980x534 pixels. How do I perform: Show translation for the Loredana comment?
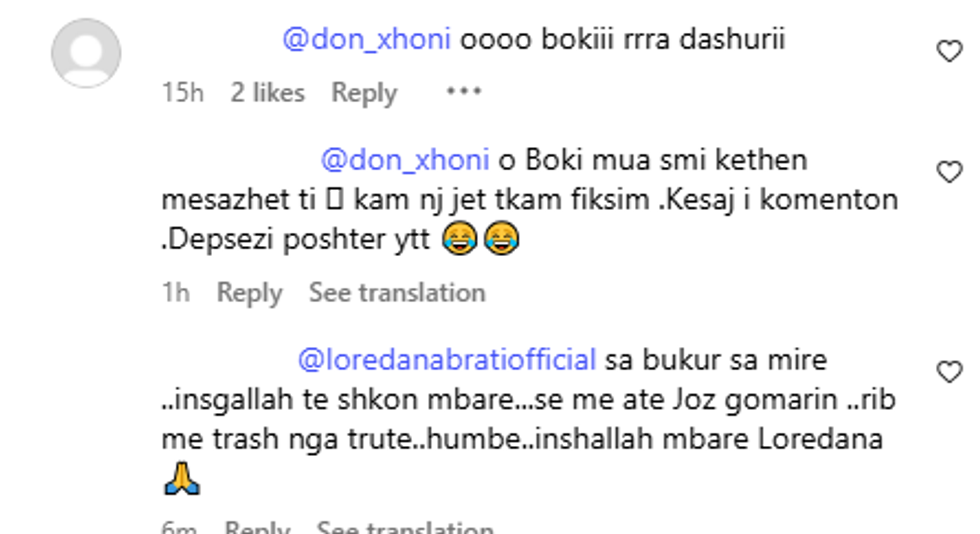[x=405, y=527]
